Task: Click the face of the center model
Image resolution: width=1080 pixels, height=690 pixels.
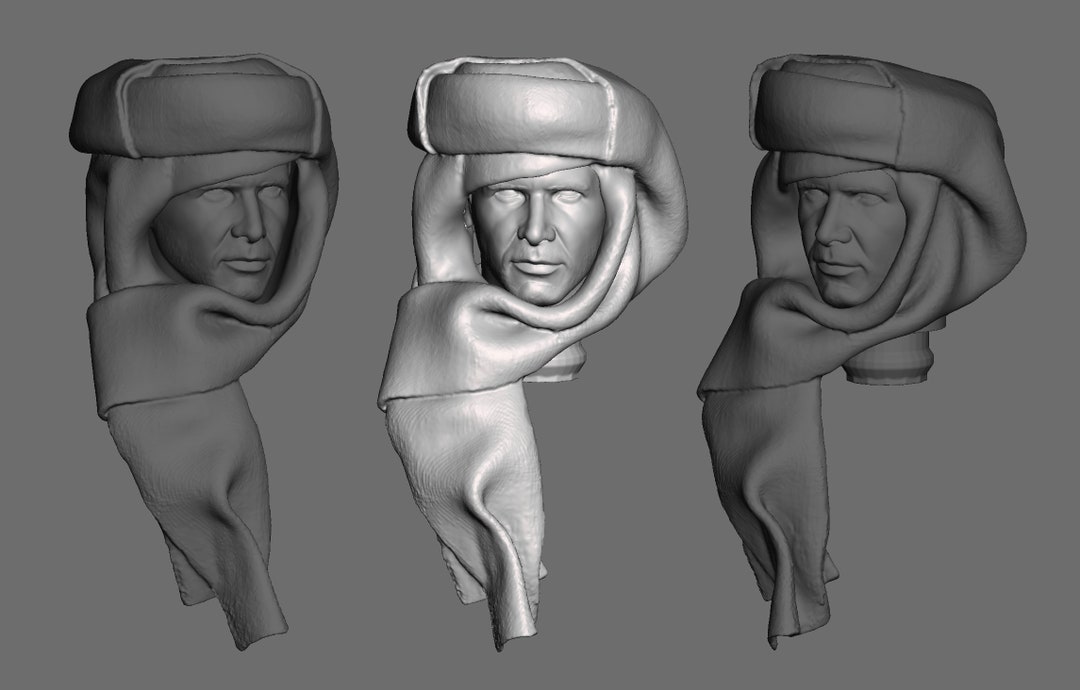Action: click(x=540, y=230)
